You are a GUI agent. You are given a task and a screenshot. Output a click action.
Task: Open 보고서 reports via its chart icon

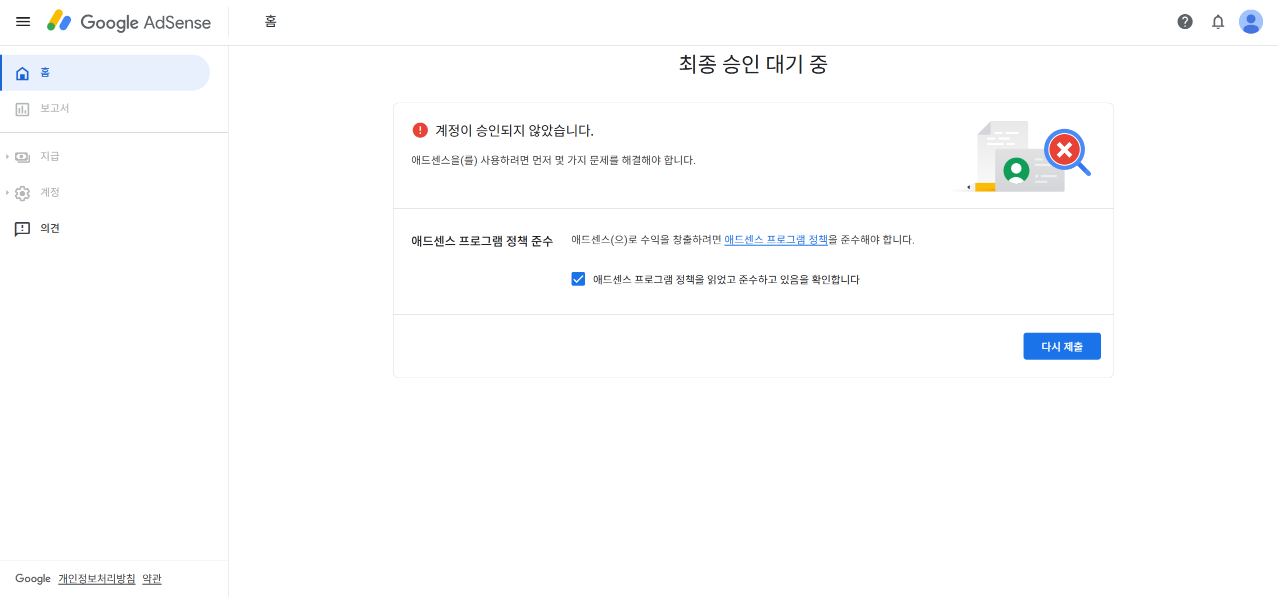(x=22, y=108)
